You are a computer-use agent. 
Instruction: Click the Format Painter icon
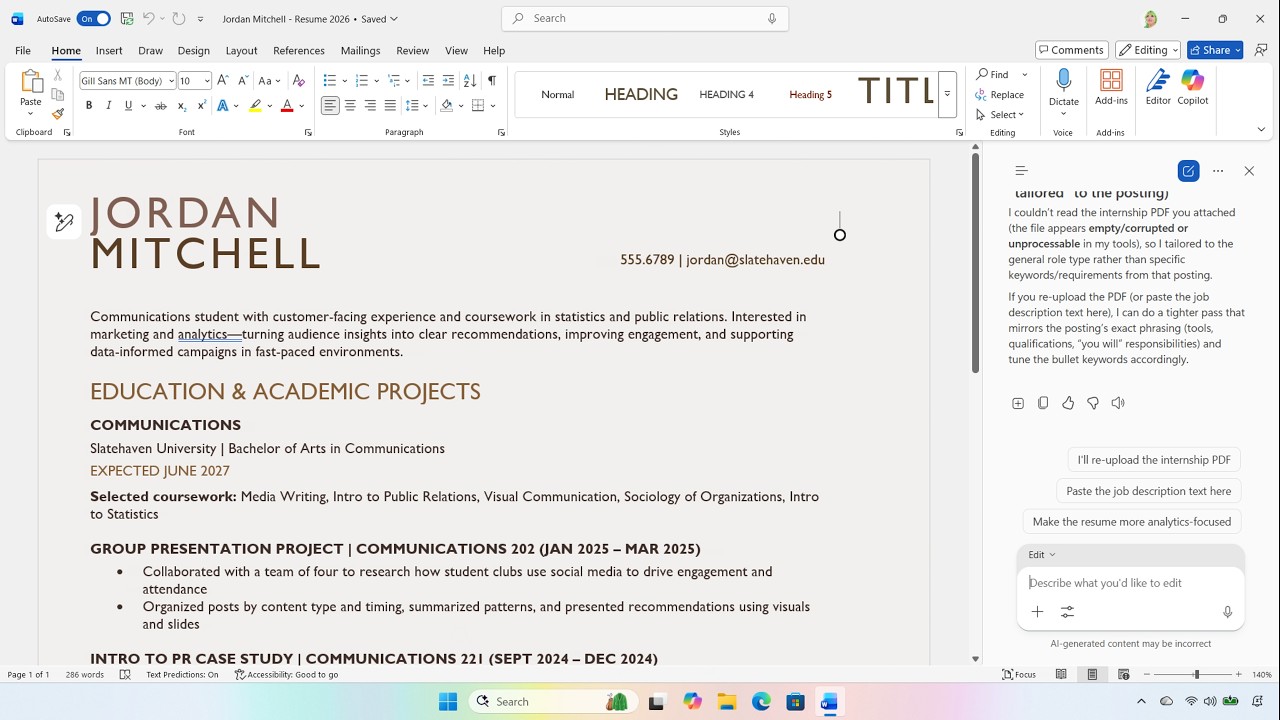click(x=58, y=114)
